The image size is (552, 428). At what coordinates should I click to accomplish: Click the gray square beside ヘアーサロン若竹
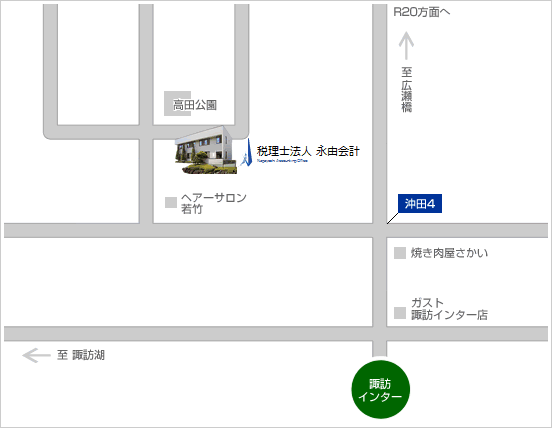(x=171, y=202)
